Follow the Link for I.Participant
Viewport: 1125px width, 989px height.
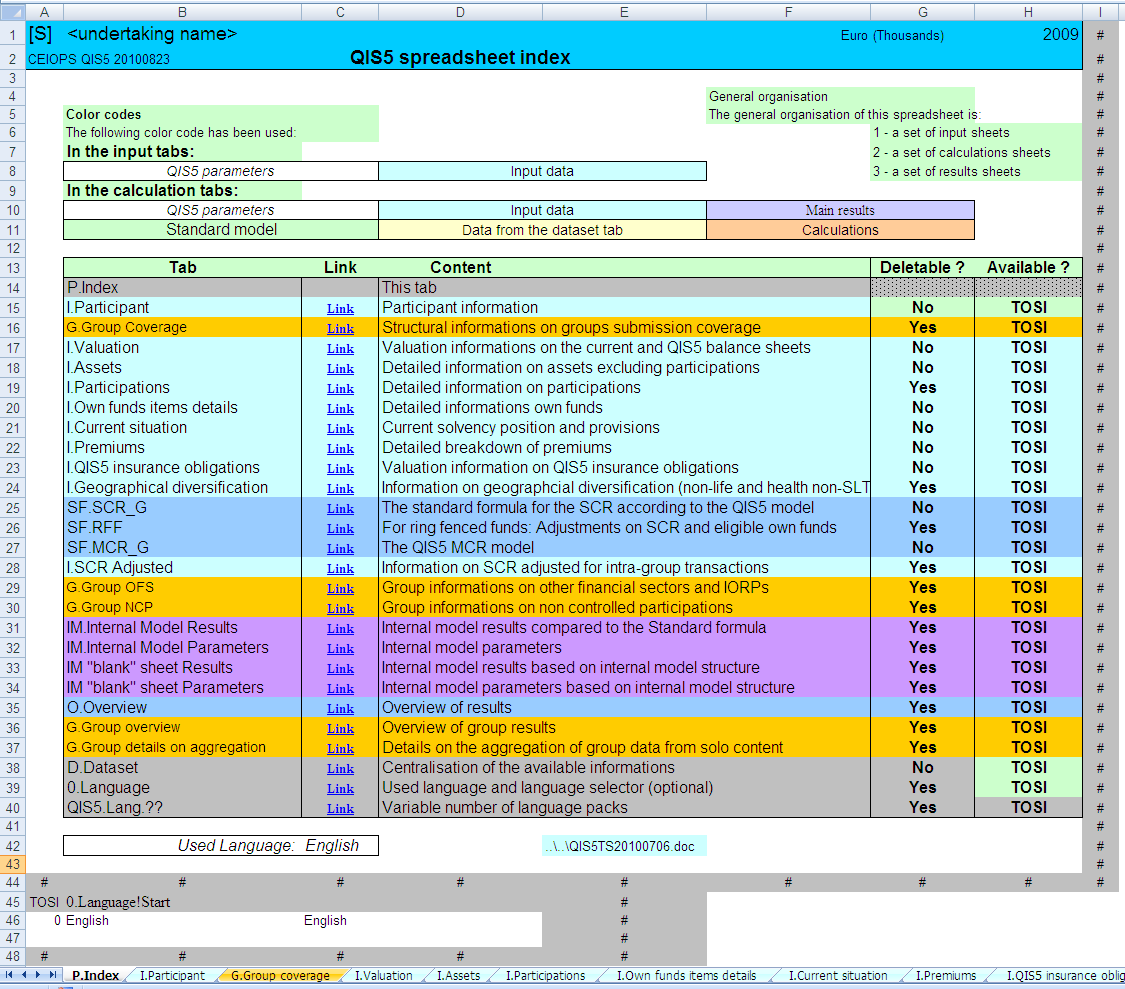tap(340, 309)
